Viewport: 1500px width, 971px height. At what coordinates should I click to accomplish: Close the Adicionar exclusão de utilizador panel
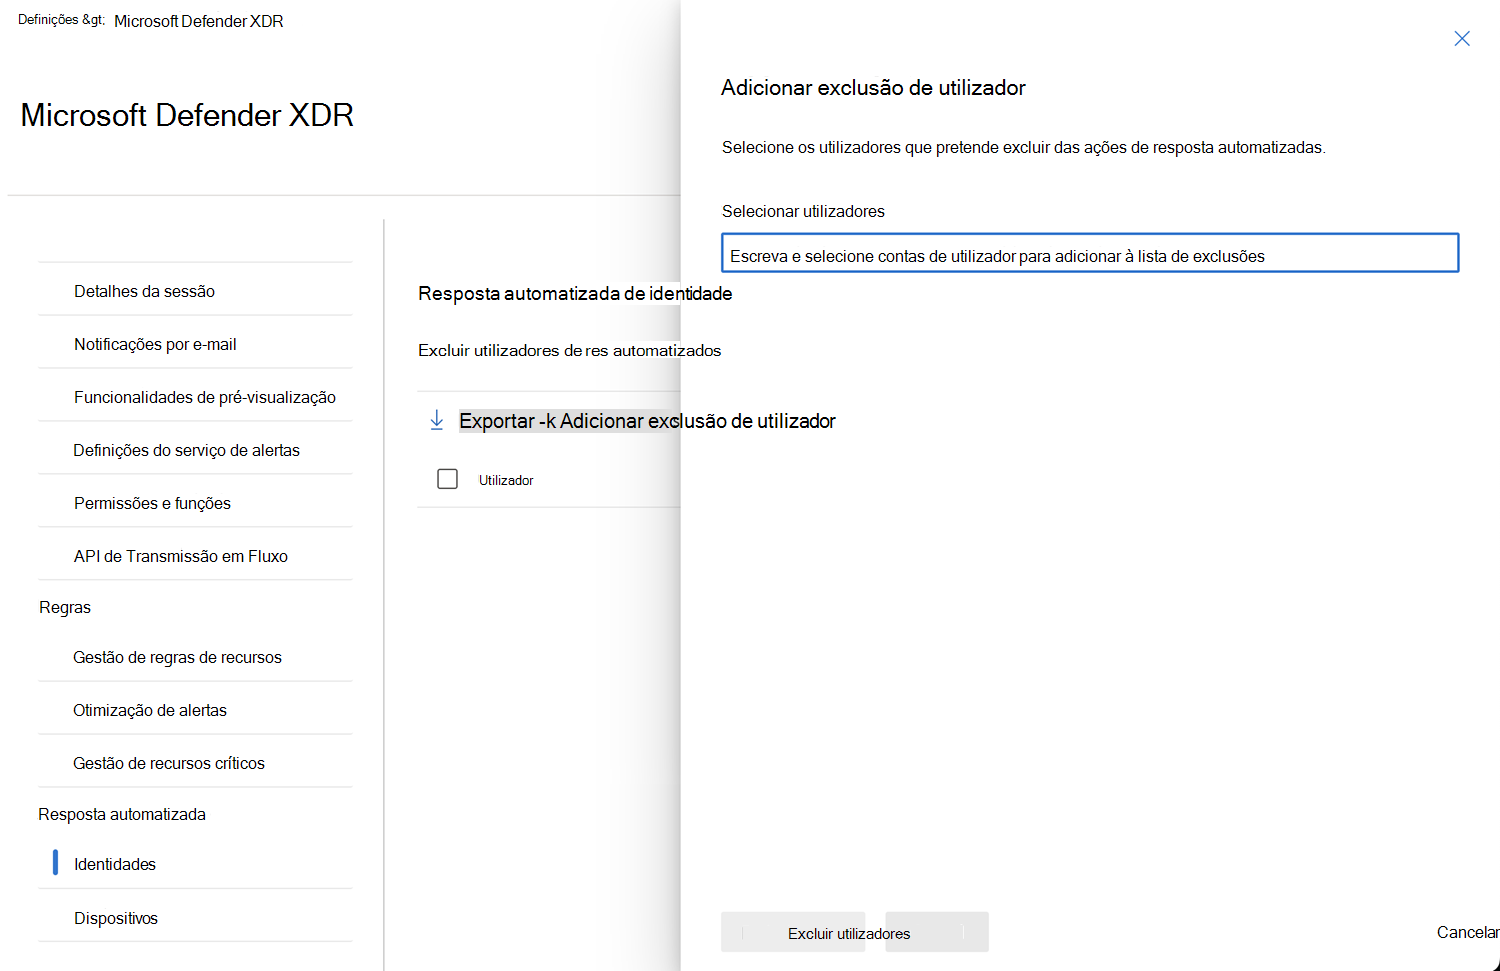[x=1462, y=39]
